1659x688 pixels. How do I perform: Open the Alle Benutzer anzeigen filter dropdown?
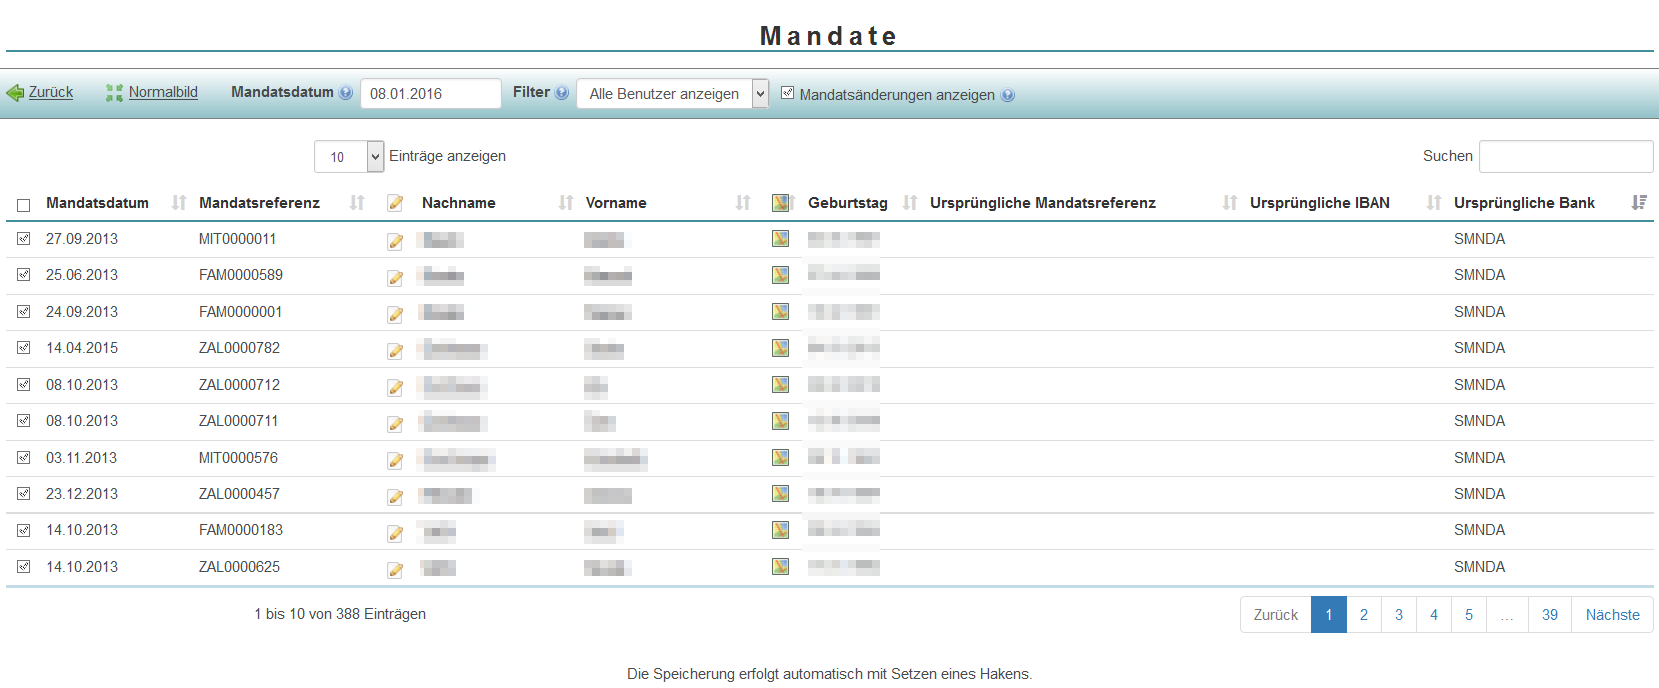(x=672, y=94)
